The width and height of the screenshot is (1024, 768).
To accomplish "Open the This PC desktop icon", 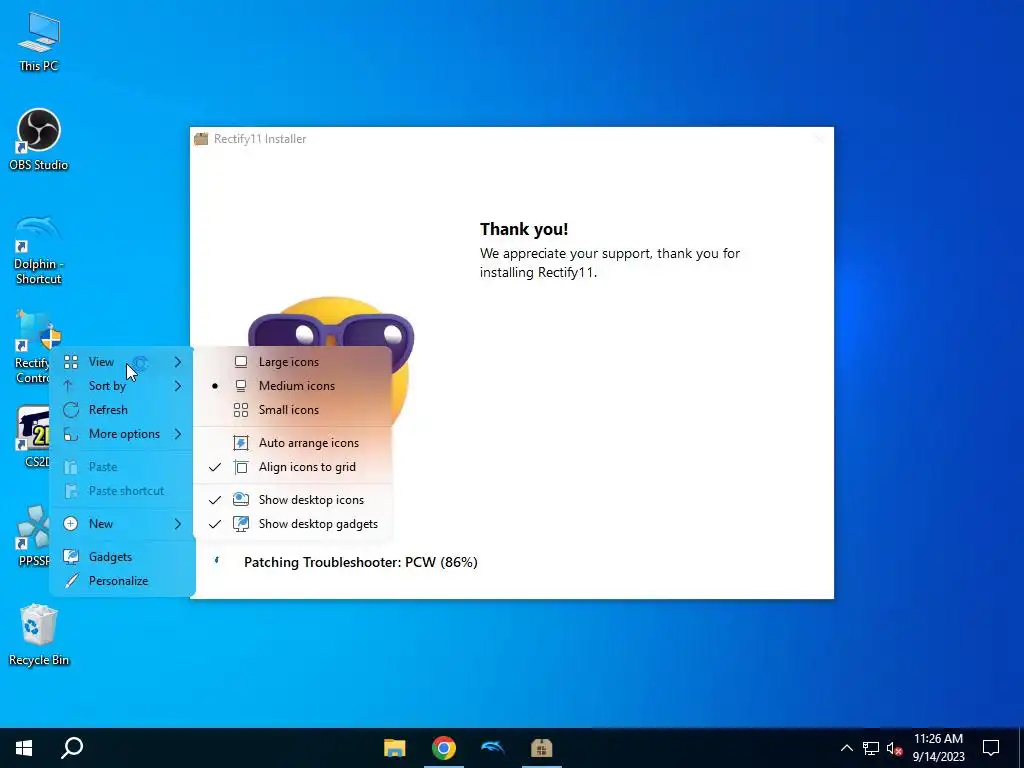I will pos(39,41).
